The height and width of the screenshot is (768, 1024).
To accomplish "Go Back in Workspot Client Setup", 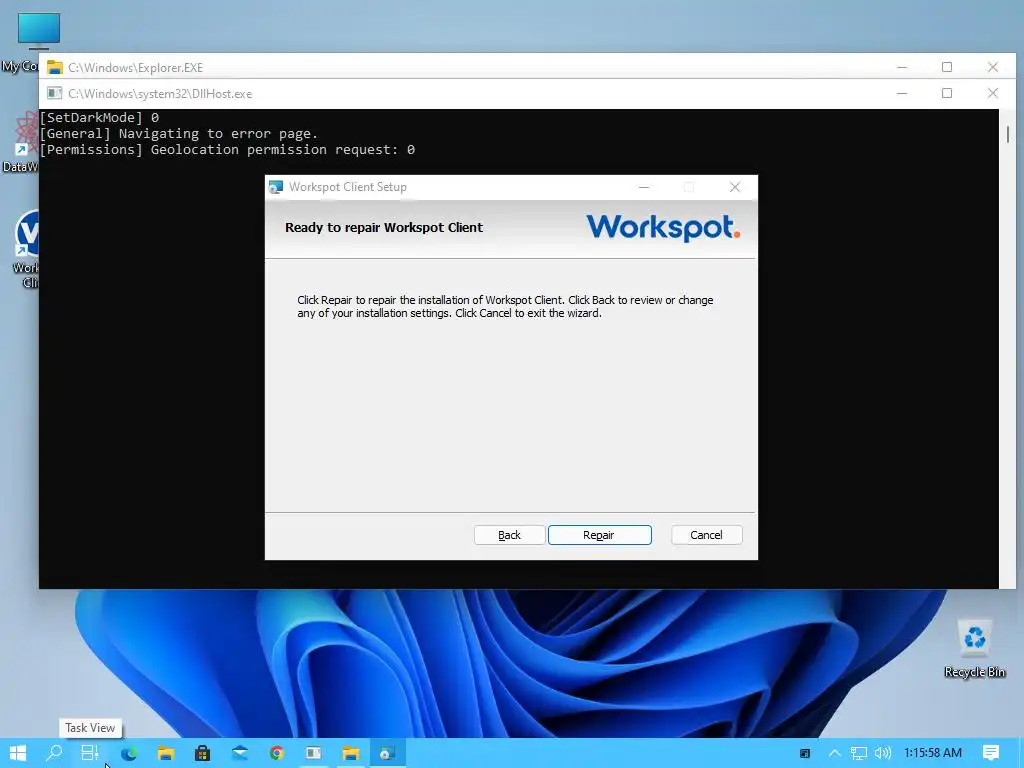I will coord(509,535).
